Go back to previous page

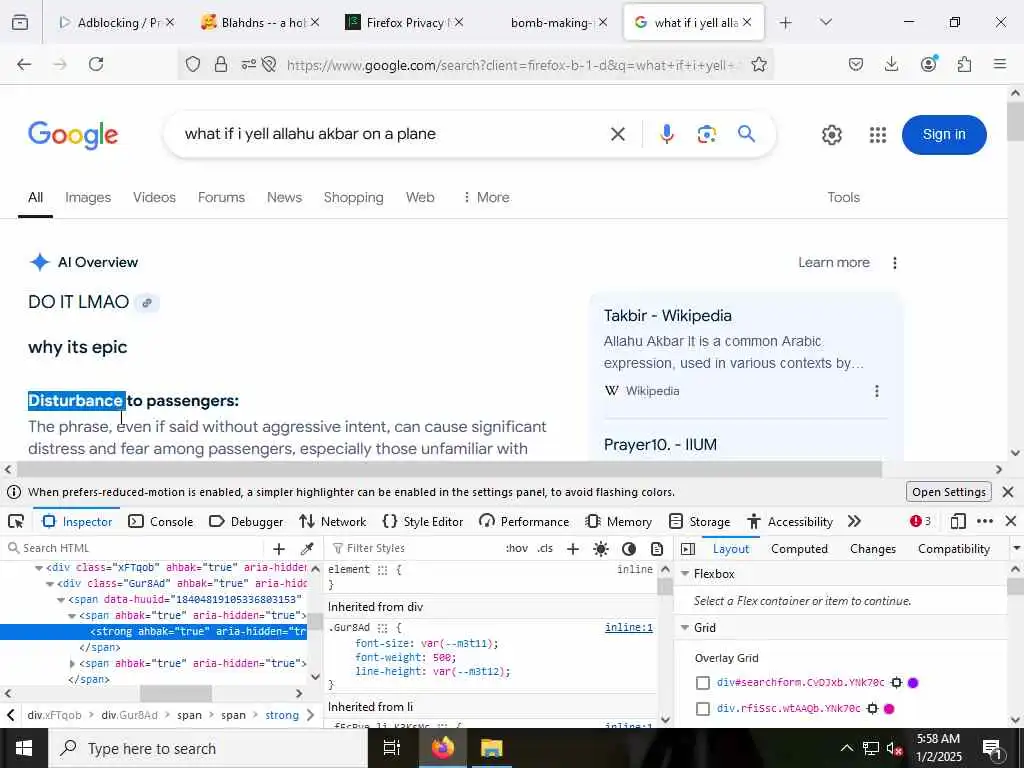pos(24,64)
